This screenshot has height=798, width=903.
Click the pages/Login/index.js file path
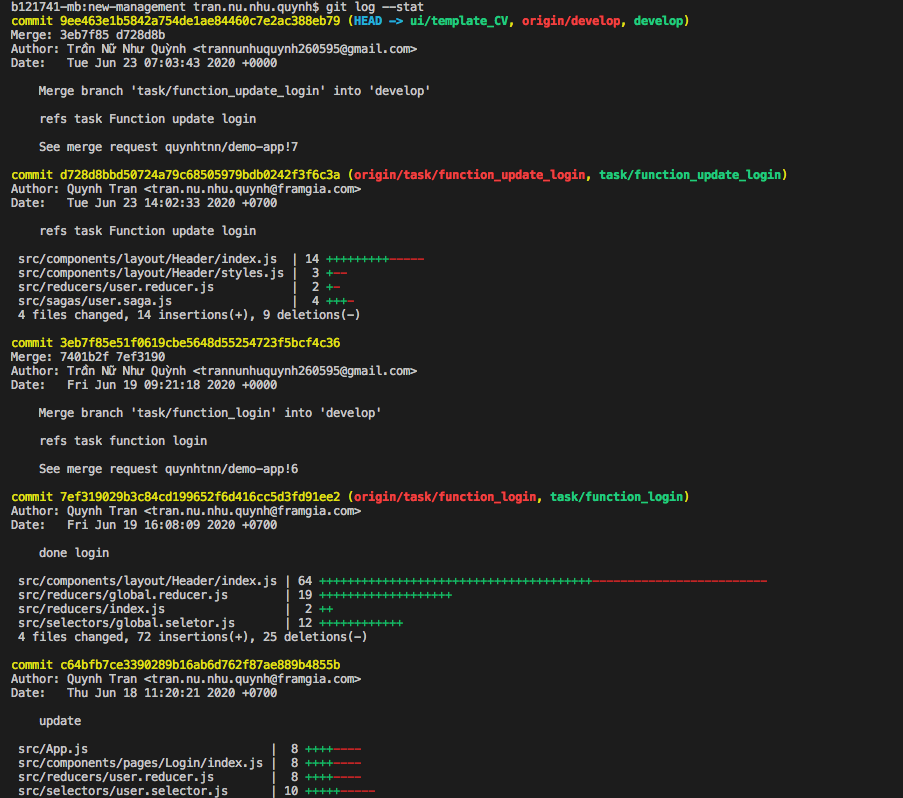pos(141,762)
